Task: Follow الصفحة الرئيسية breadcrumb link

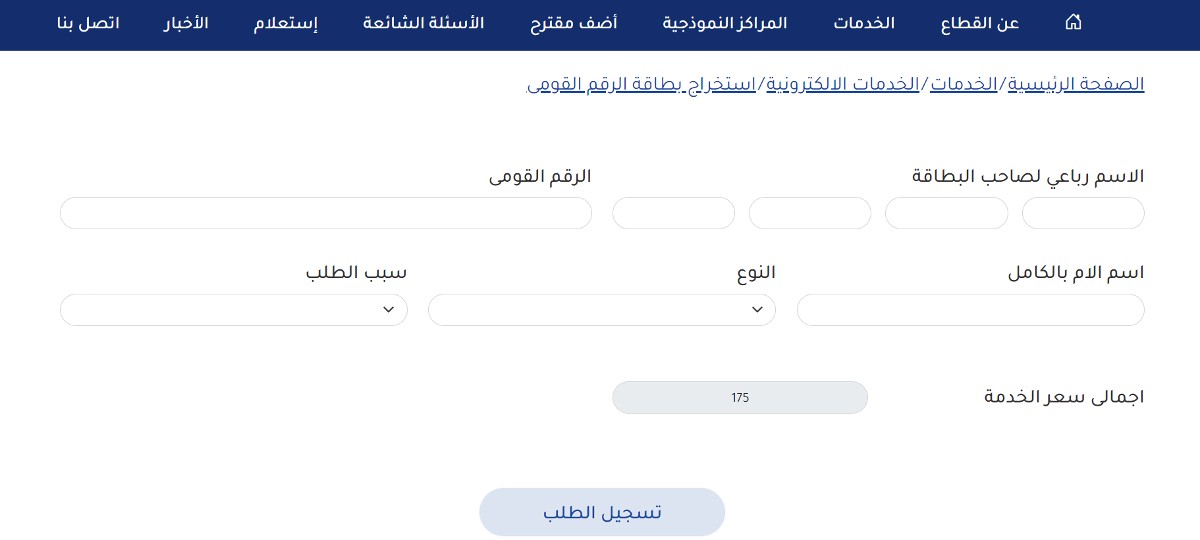Action: point(1075,84)
